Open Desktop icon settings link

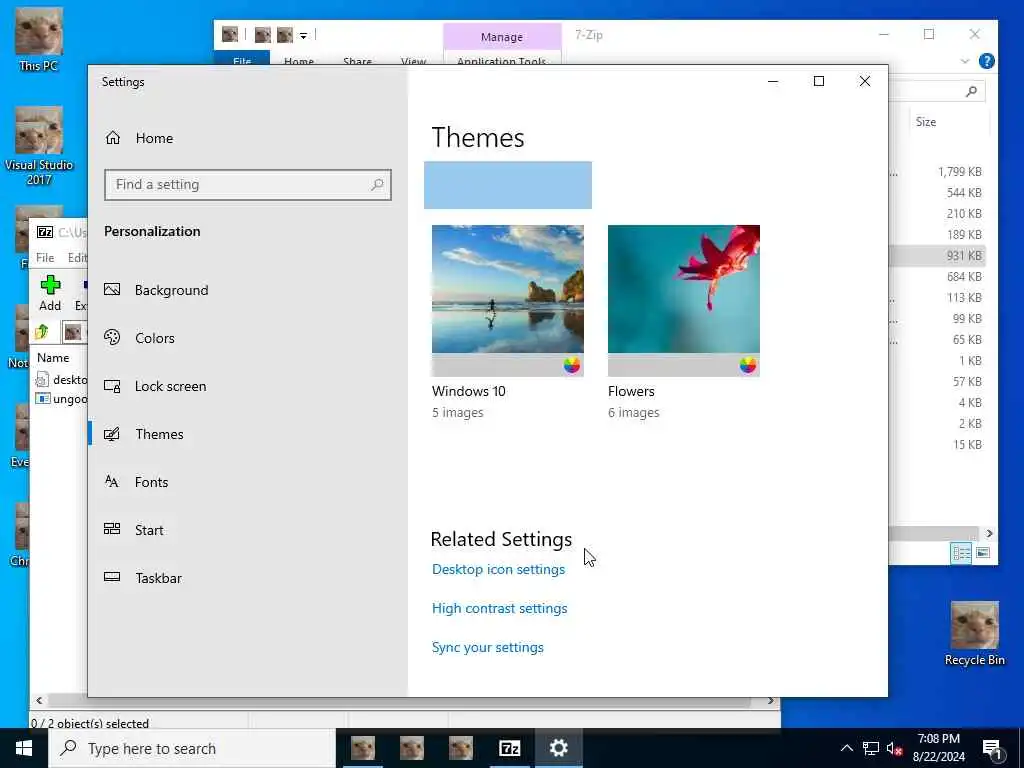pos(498,569)
